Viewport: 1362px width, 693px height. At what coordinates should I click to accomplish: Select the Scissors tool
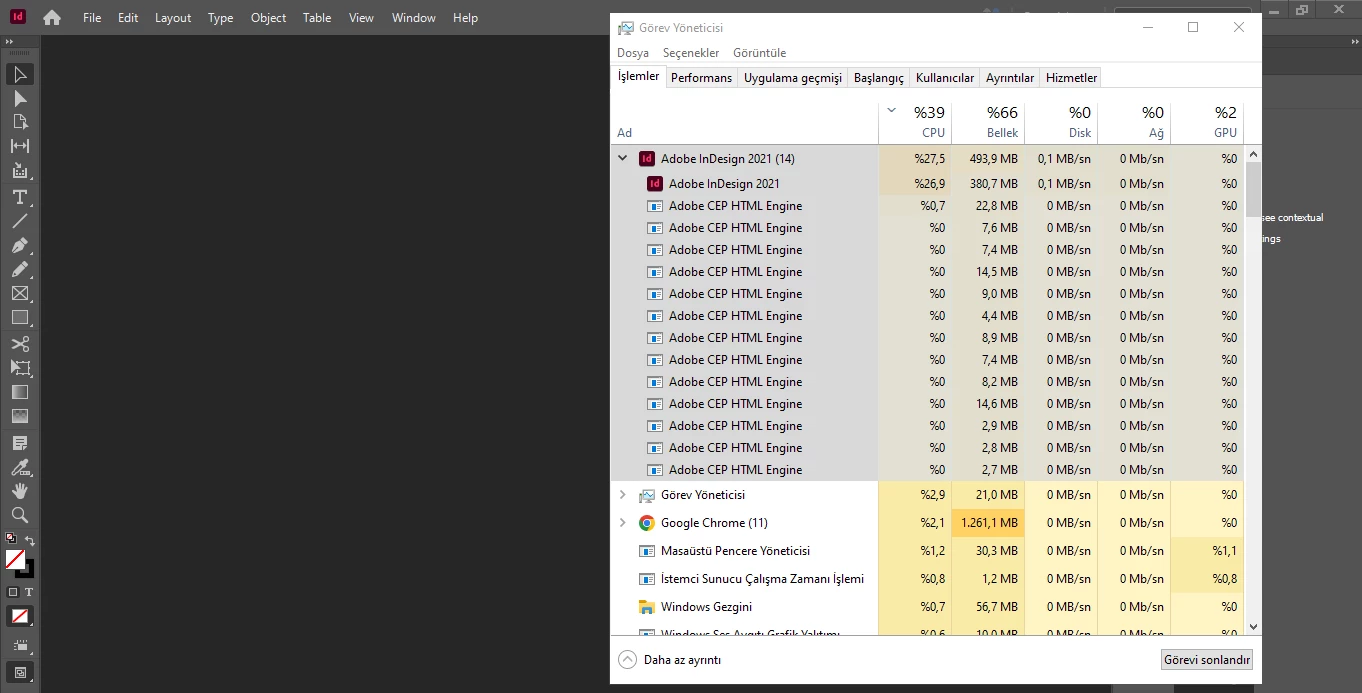20,344
